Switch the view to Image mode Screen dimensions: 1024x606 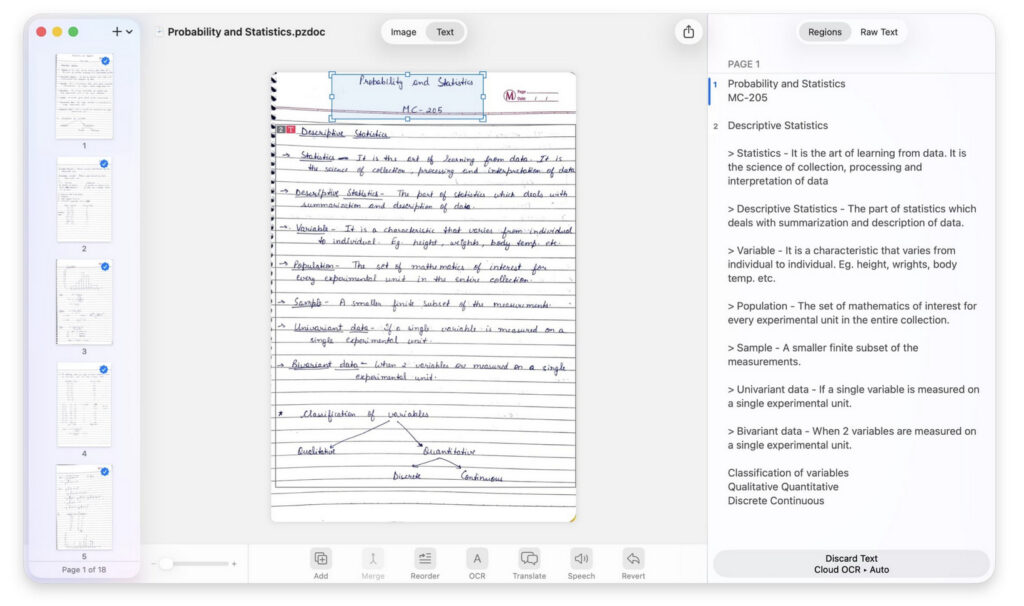(x=403, y=32)
